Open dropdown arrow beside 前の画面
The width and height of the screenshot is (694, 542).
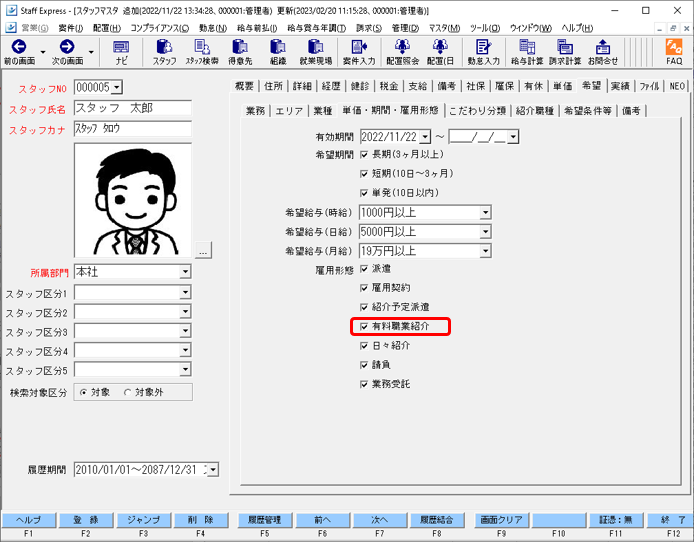(43, 52)
